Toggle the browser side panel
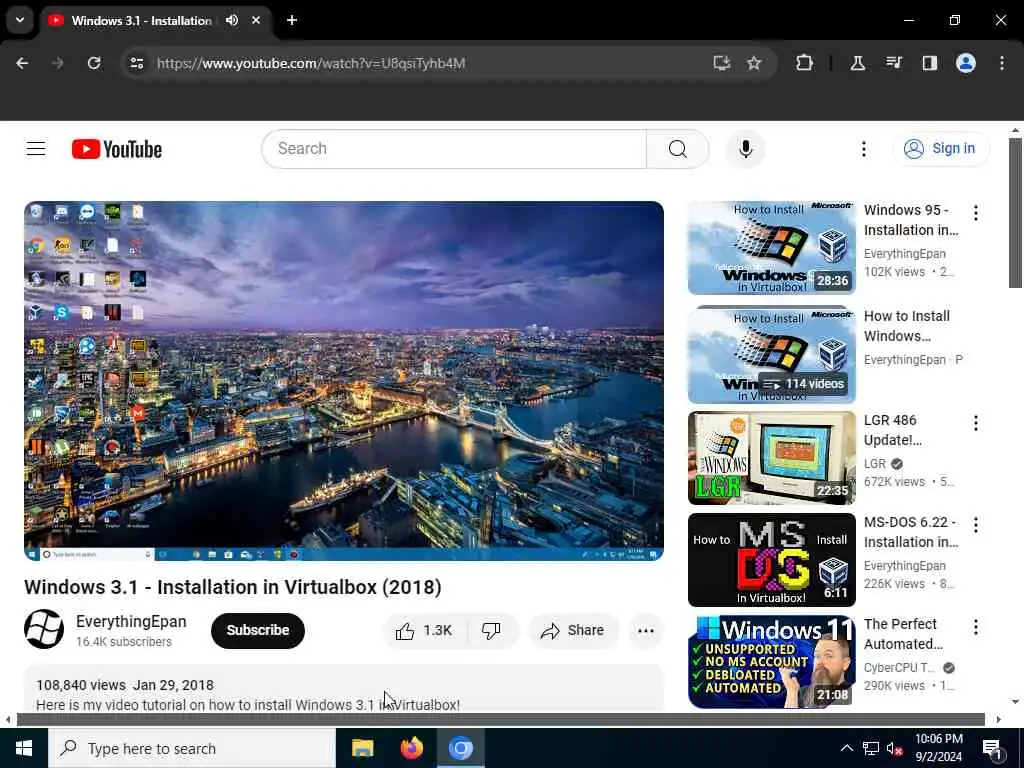Image resolution: width=1024 pixels, height=768 pixels. tap(929, 63)
